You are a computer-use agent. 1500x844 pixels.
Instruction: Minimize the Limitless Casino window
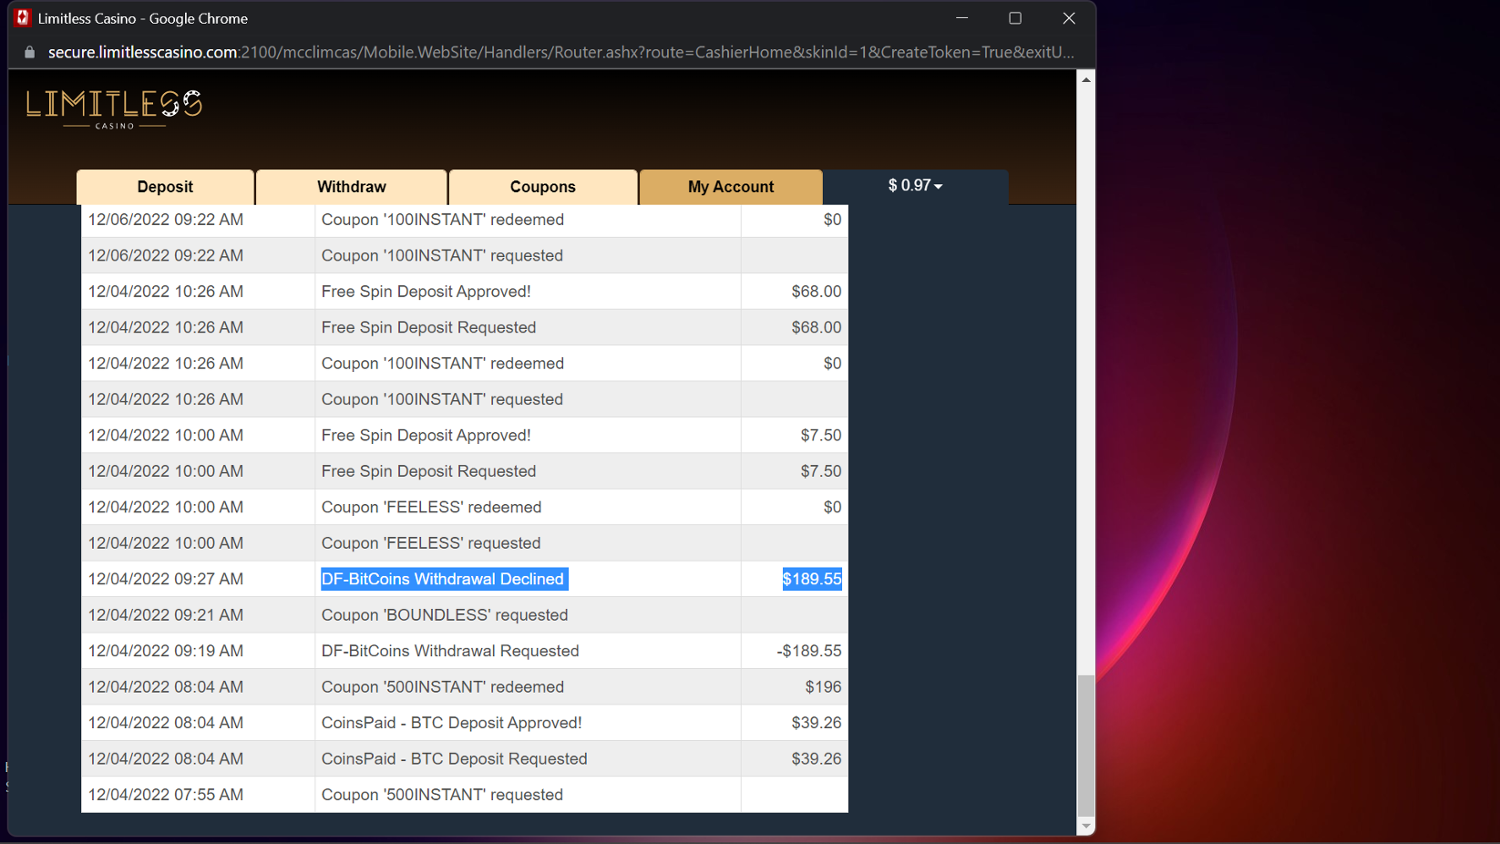(x=962, y=18)
